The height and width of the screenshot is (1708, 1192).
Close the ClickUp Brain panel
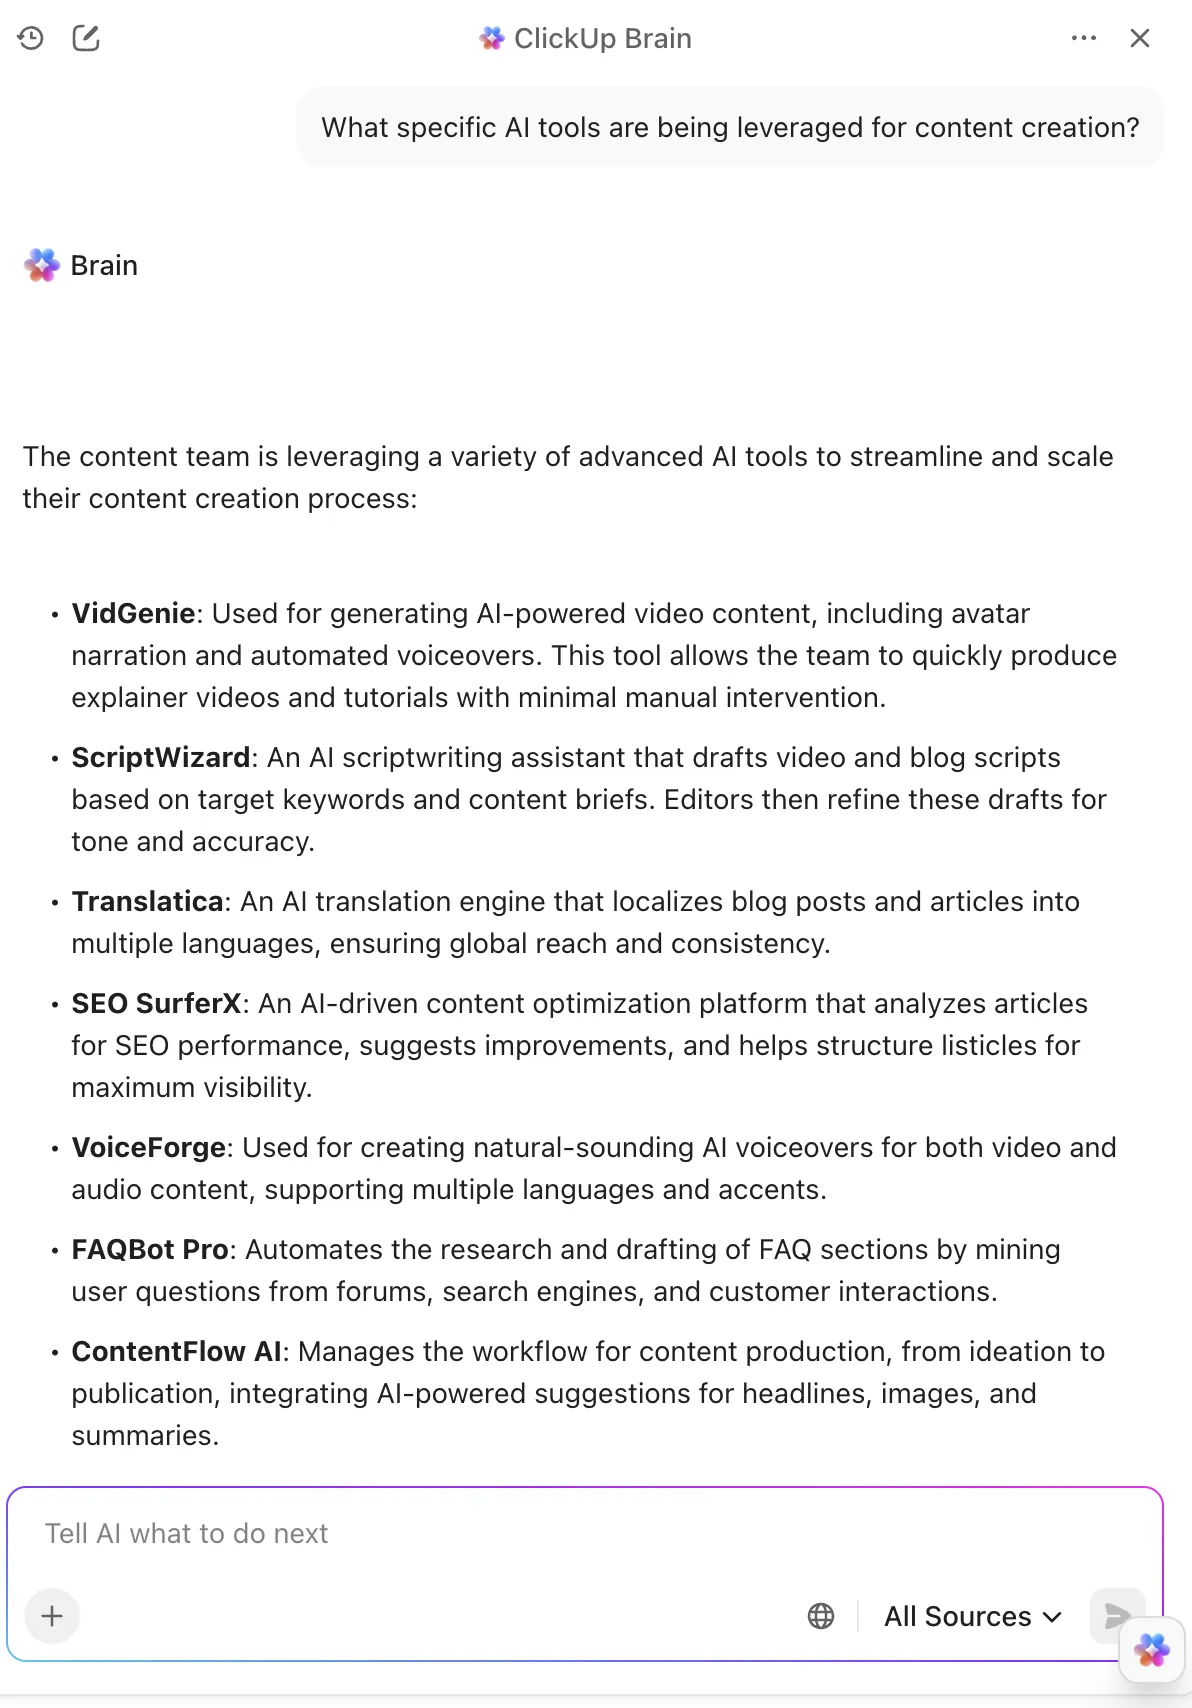[x=1140, y=38]
